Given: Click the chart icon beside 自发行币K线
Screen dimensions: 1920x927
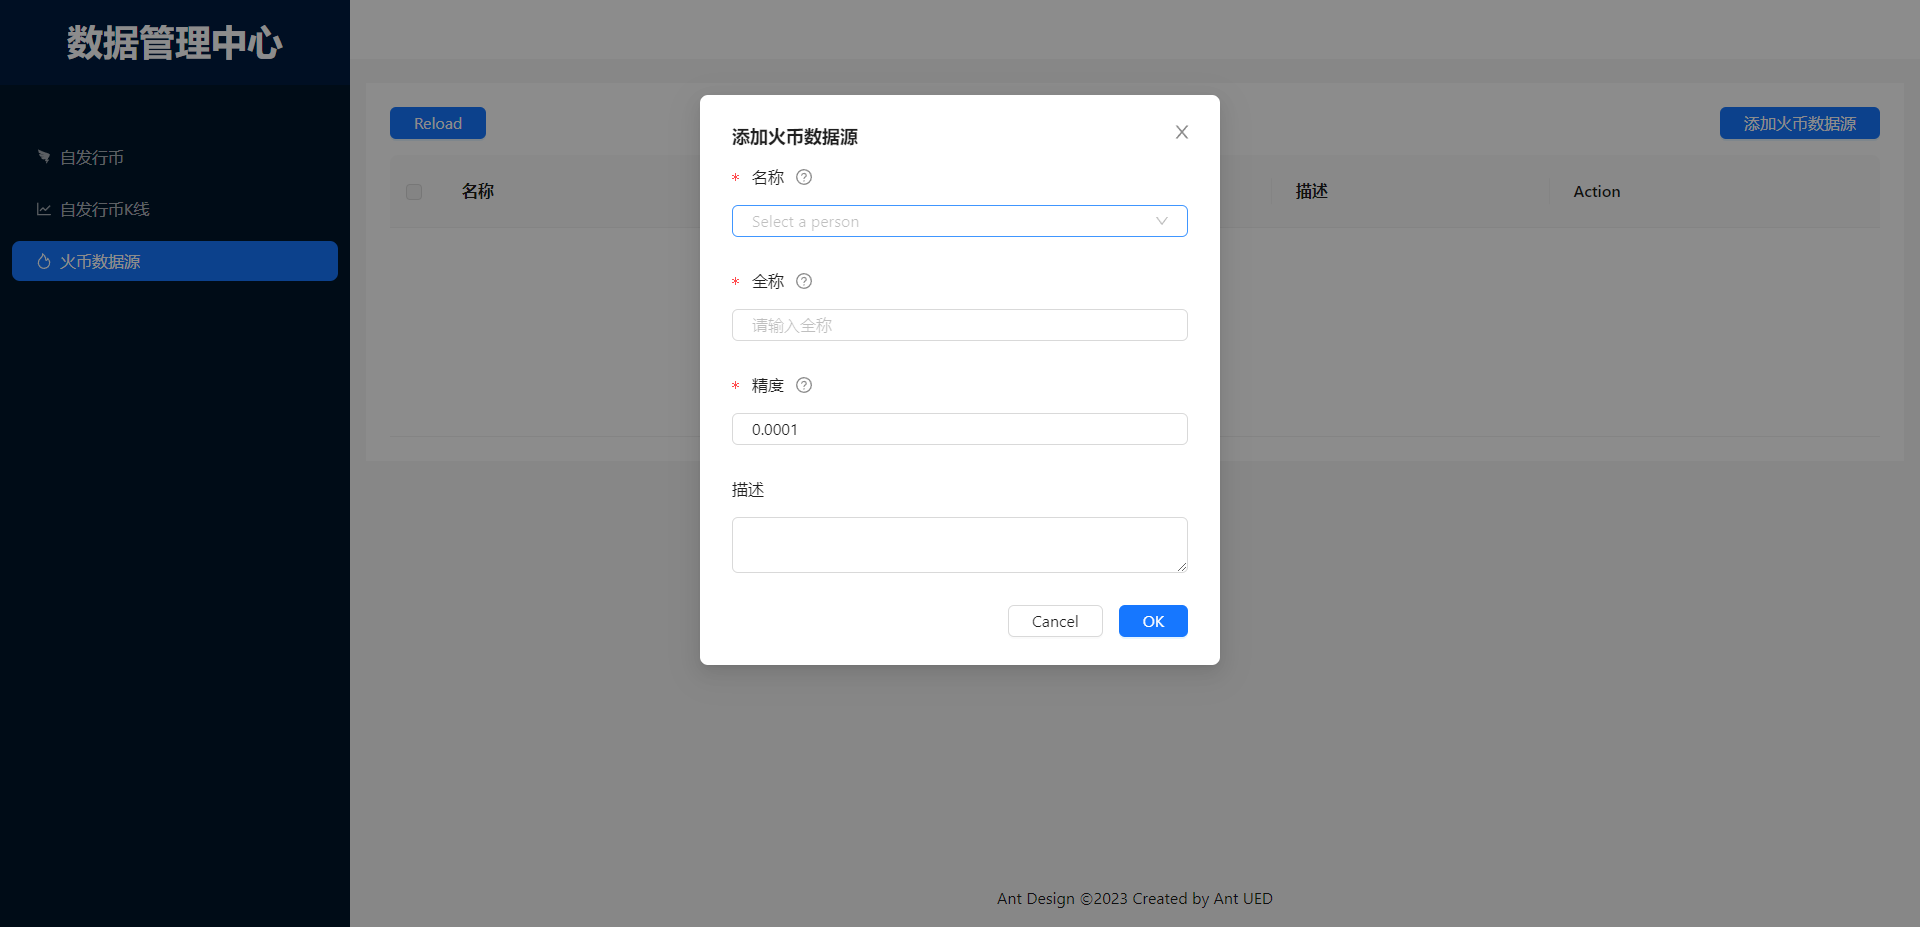Looking at the screenshot, I should (44, 209).
